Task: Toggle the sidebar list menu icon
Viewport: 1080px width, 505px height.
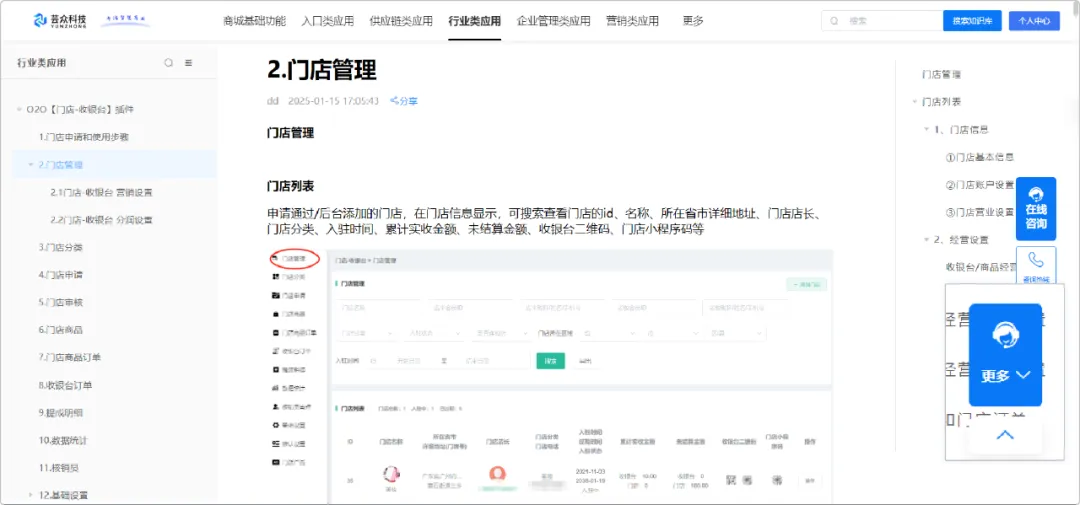Action: [x=189, y=63]
